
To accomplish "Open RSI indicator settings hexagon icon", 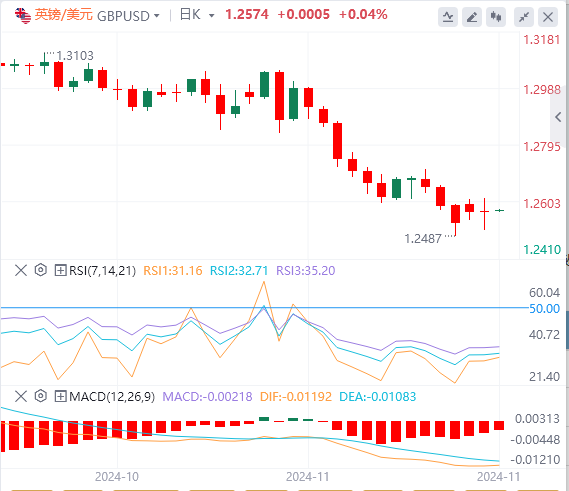I will [41, 270].
